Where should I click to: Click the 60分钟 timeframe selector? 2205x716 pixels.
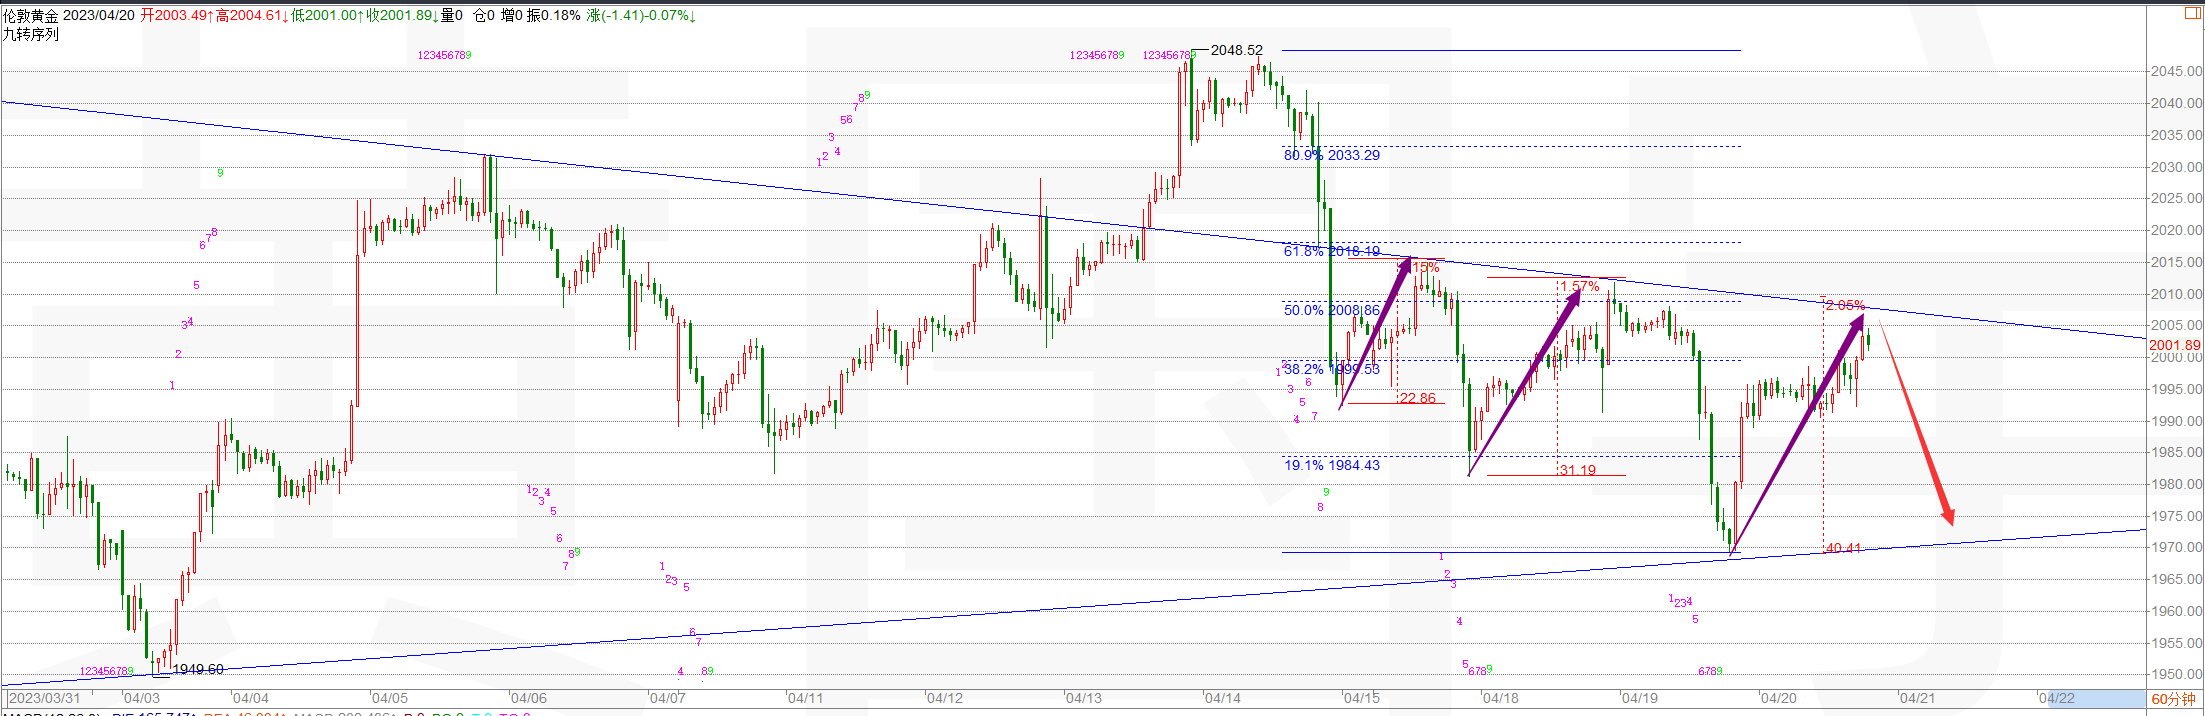(x=2174, y=698)
